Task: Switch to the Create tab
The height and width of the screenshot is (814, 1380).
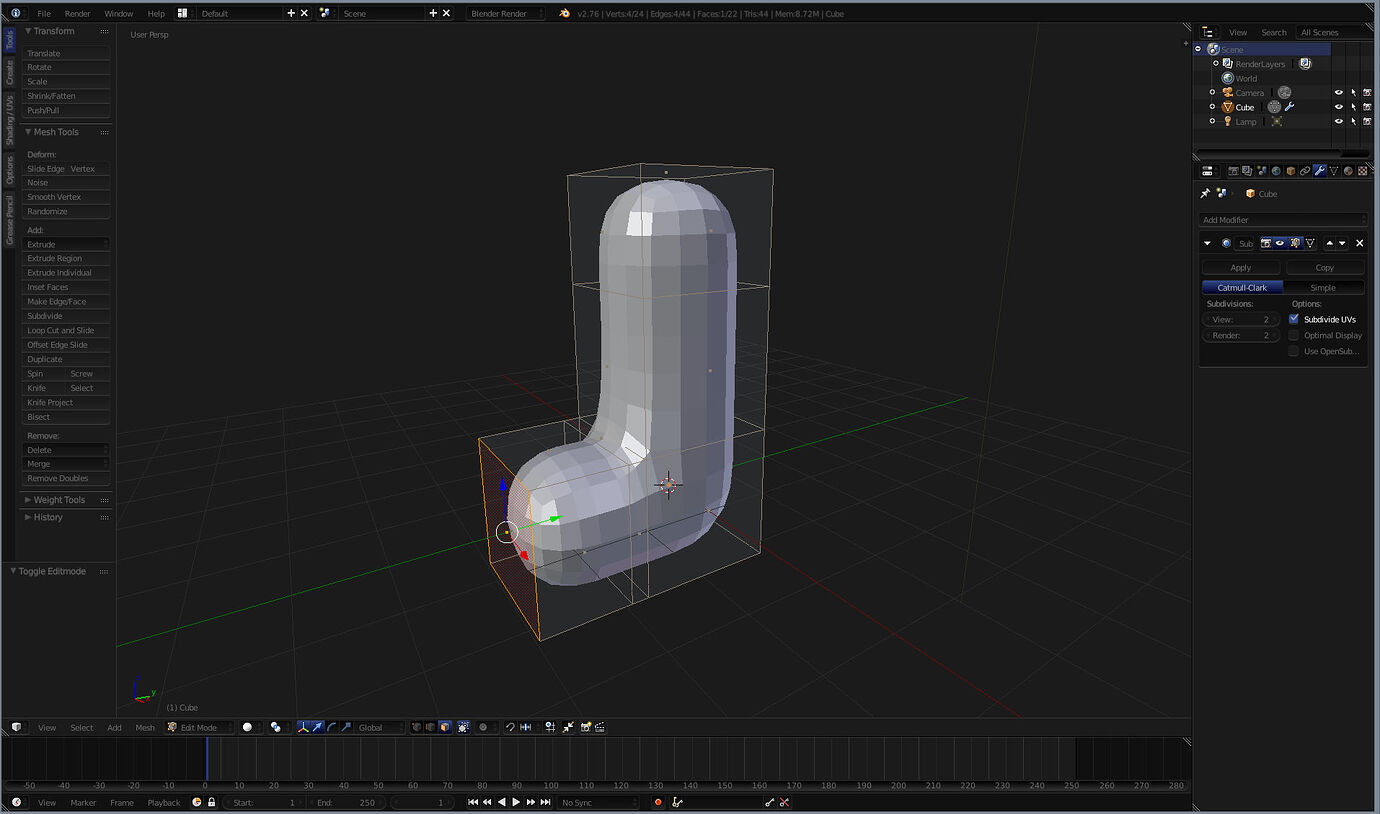Action: point(10,72)
